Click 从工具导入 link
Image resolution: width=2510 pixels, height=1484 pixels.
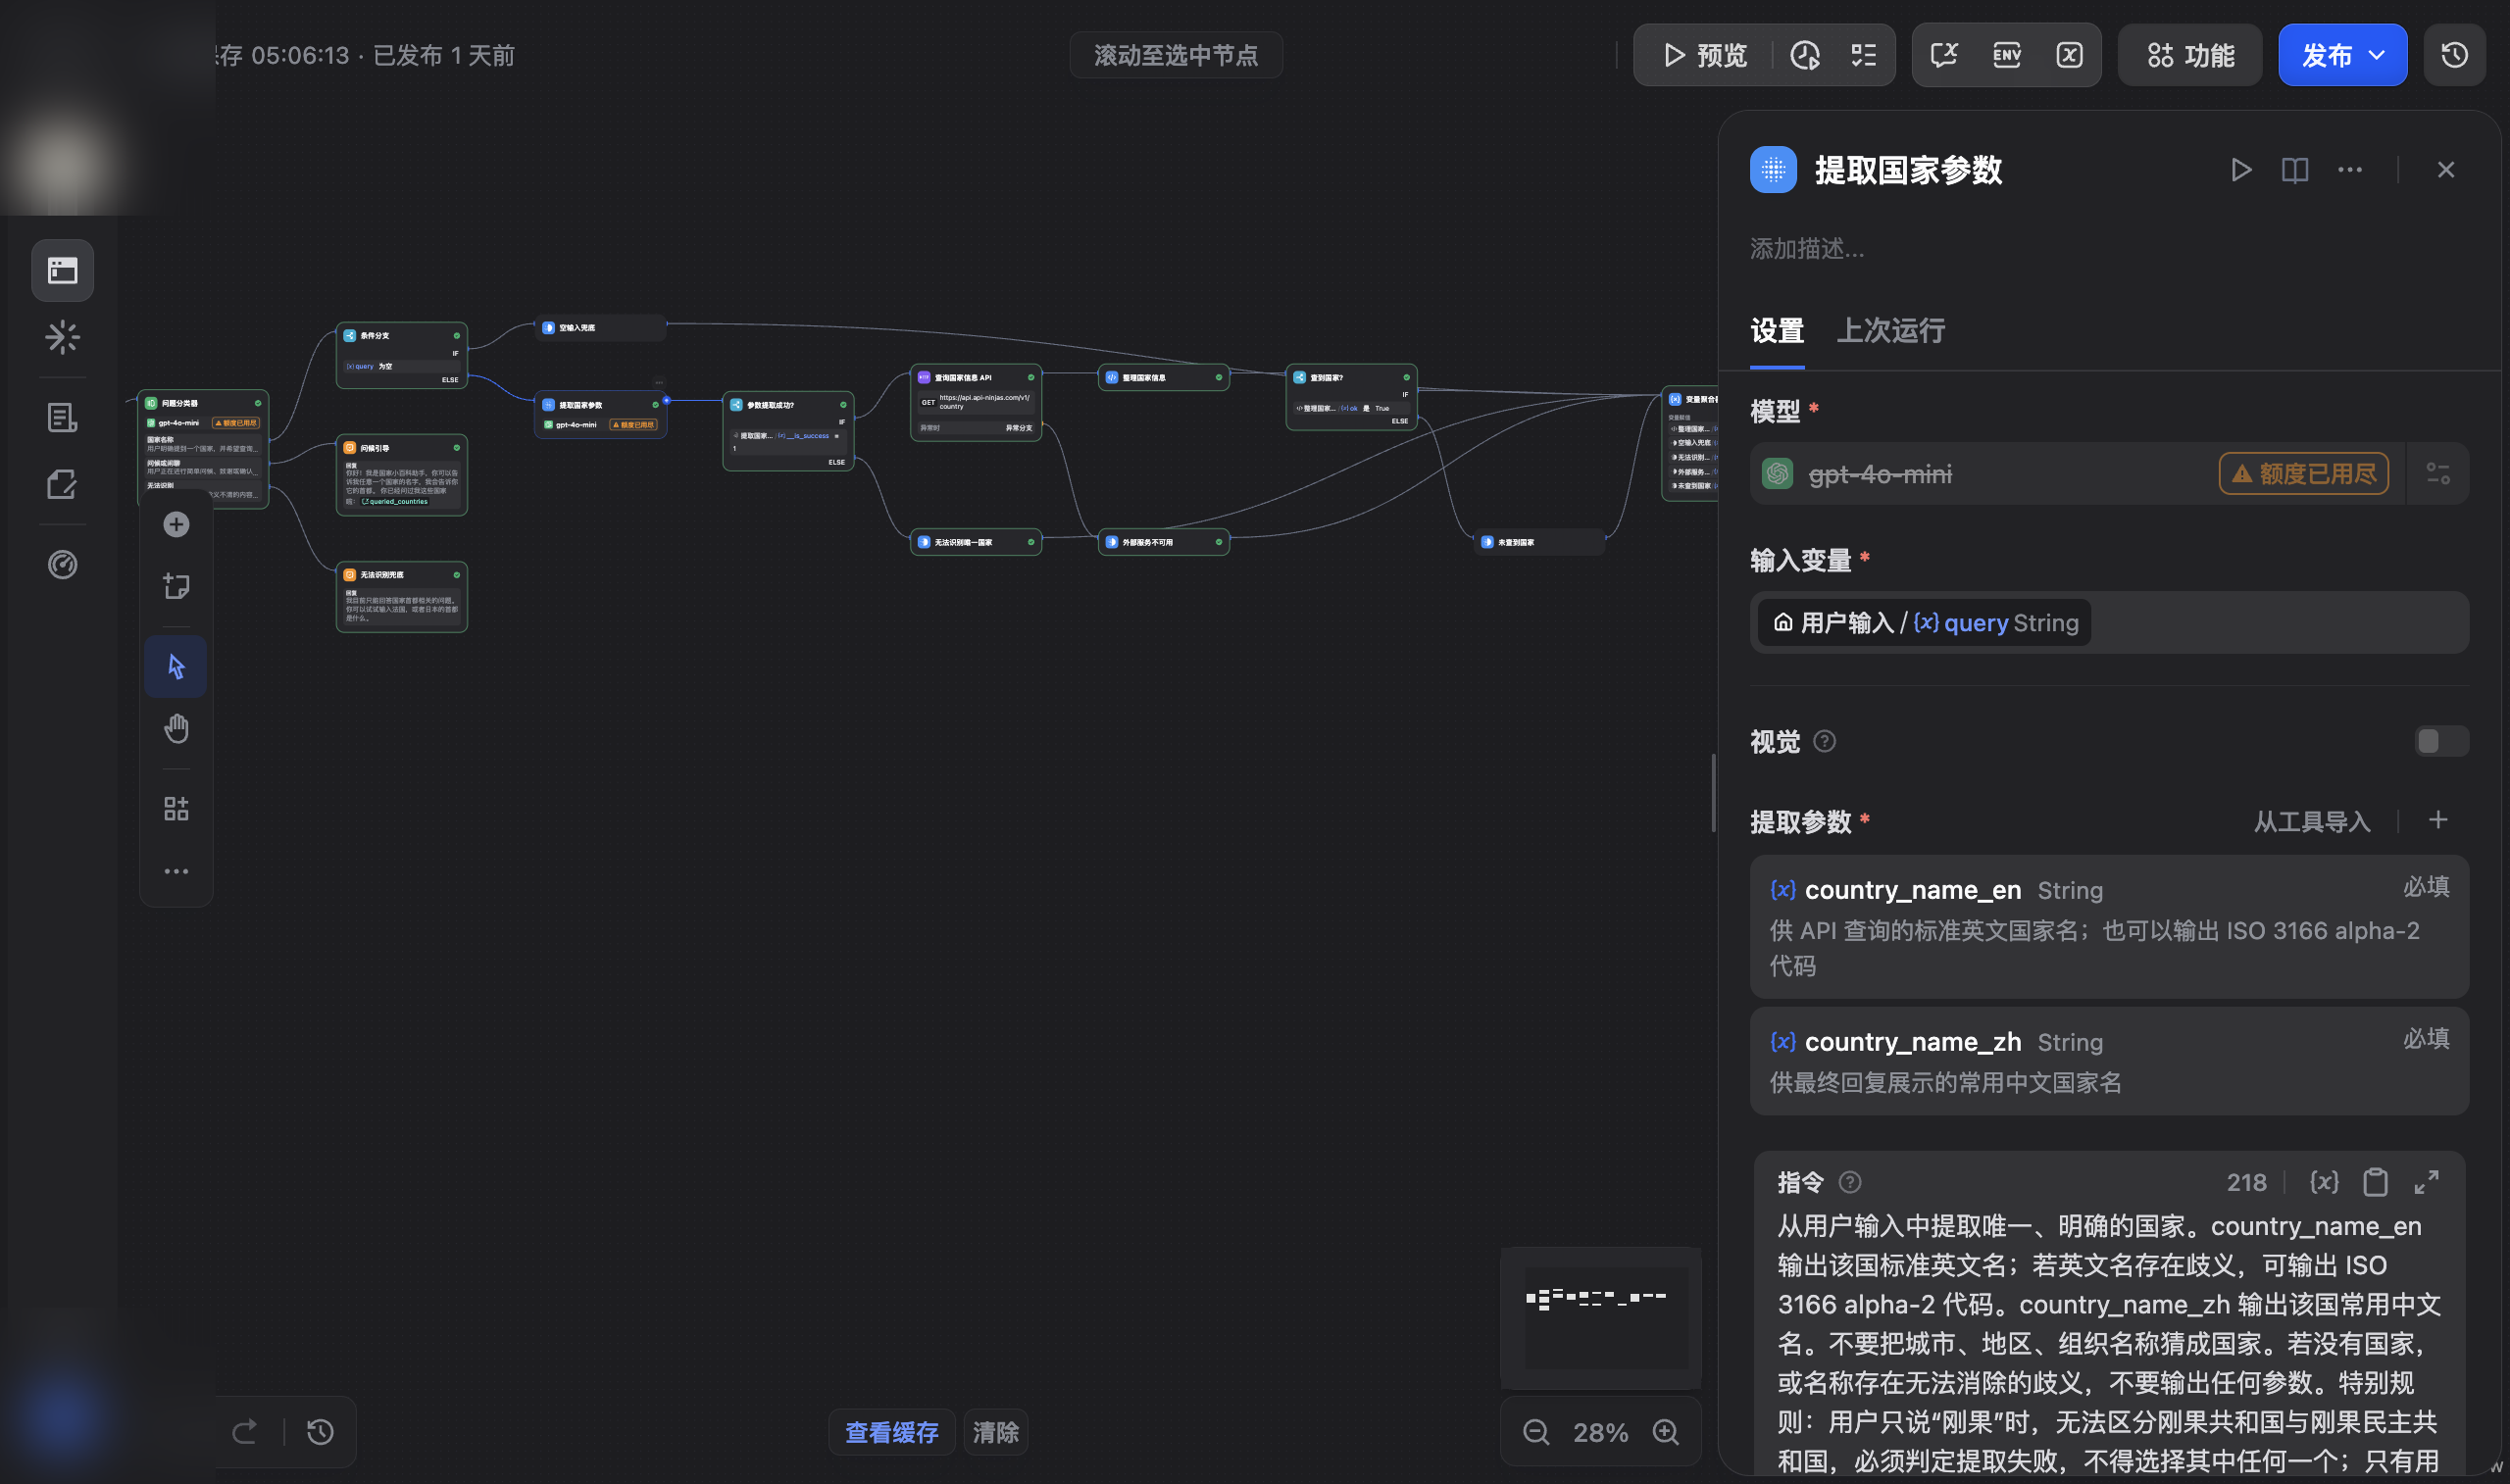coord(2312,822)
